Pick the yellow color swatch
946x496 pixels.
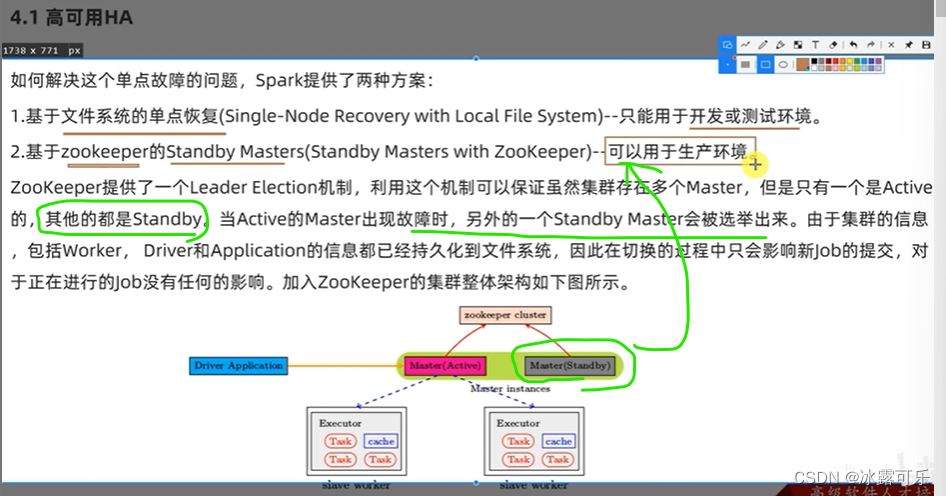[x=849, y=61]
